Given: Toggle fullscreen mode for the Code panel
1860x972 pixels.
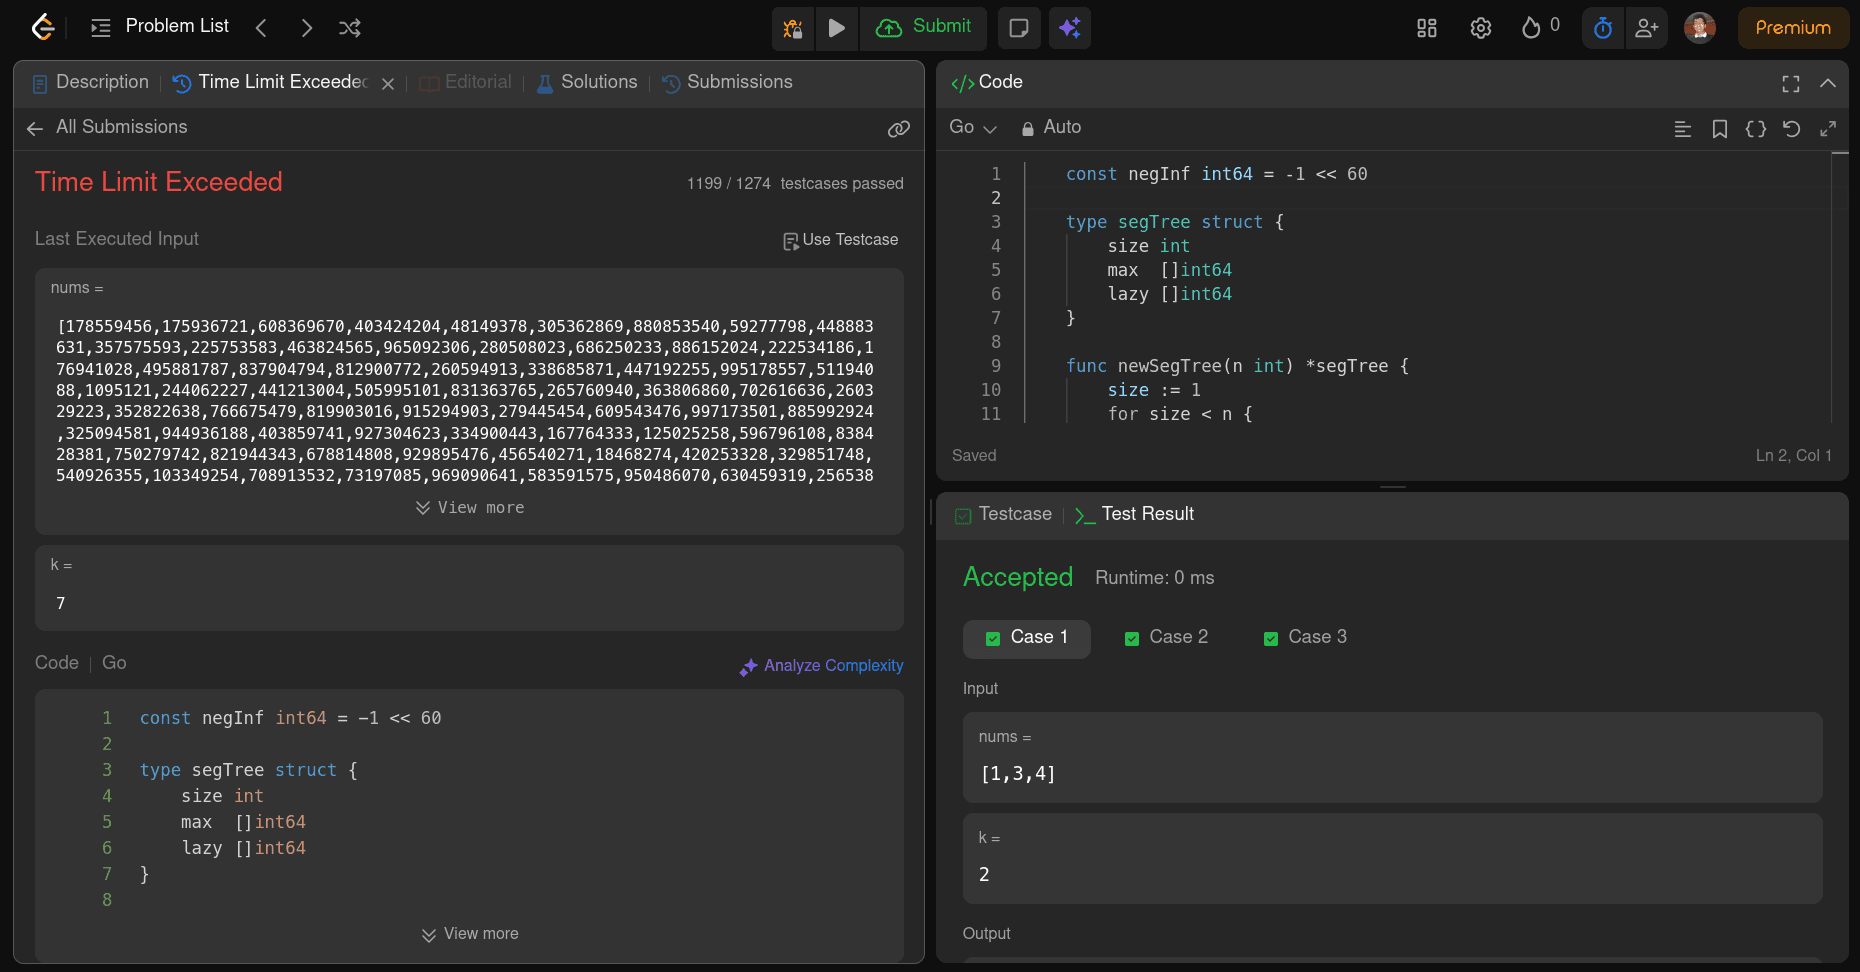Looking at the screenshot, I should 1790,84.
